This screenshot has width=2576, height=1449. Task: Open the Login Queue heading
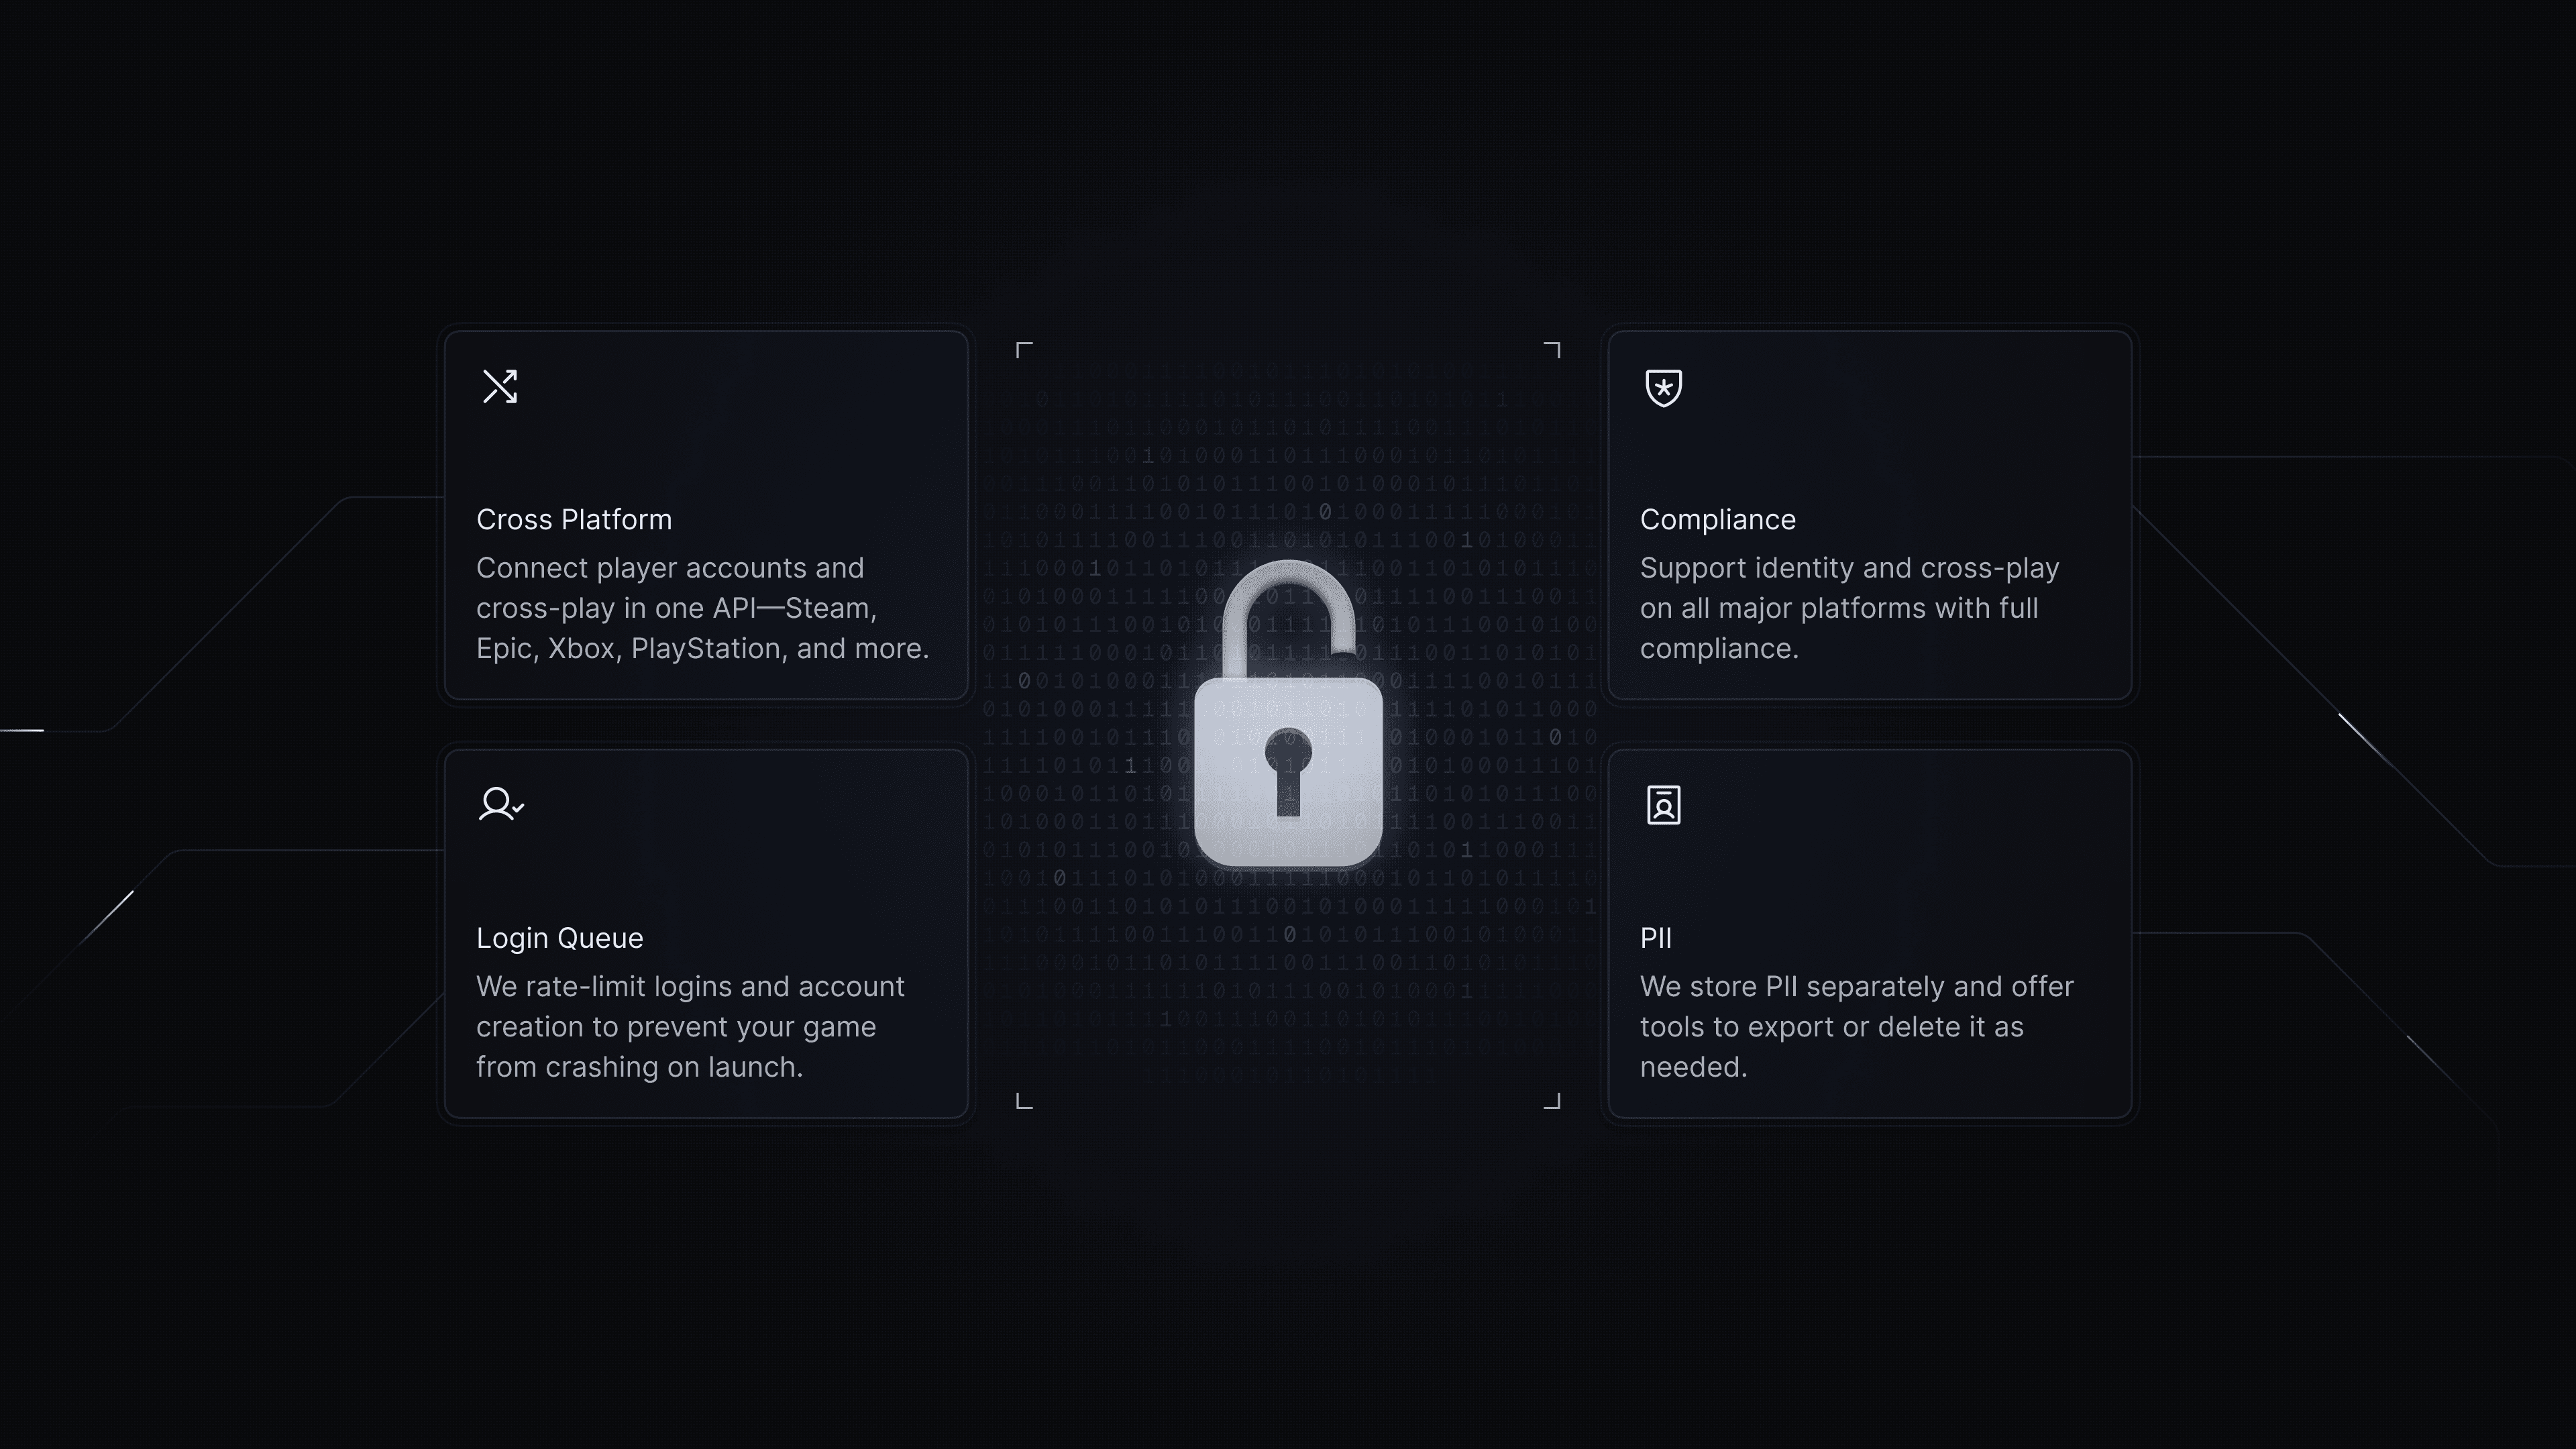coord(560,938)
